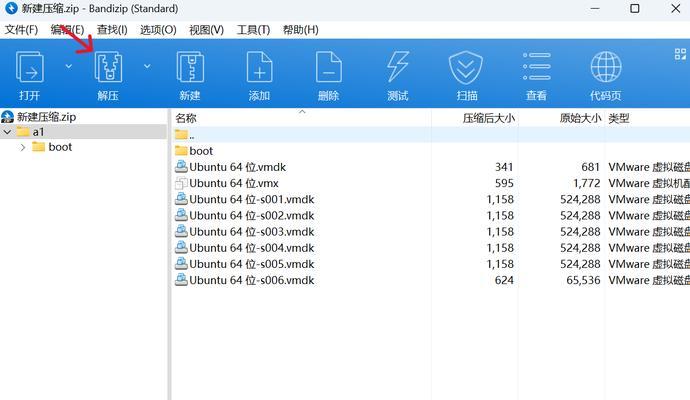Open the 查找(I) menu
This screenshot has width=690, height=400.
pos(112,30)
